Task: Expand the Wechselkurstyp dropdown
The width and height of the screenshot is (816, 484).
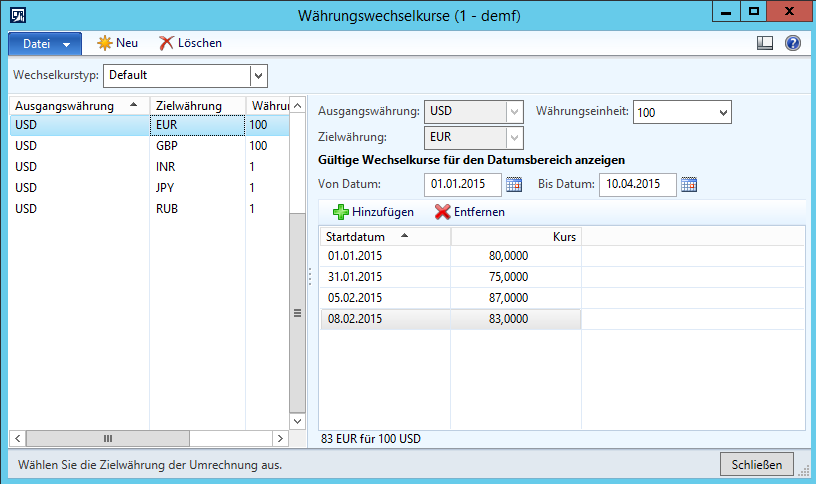Action: [x=259, y=75]
